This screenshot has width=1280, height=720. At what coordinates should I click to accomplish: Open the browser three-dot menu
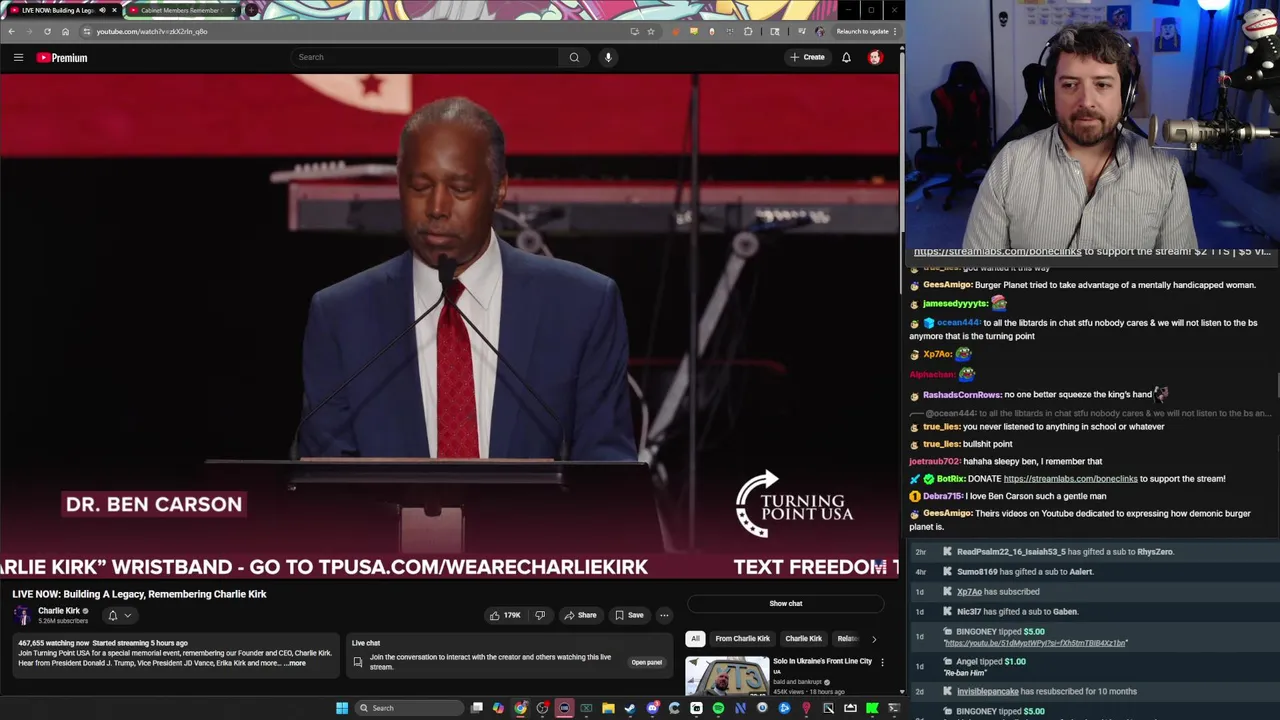(x=895, y=31)
